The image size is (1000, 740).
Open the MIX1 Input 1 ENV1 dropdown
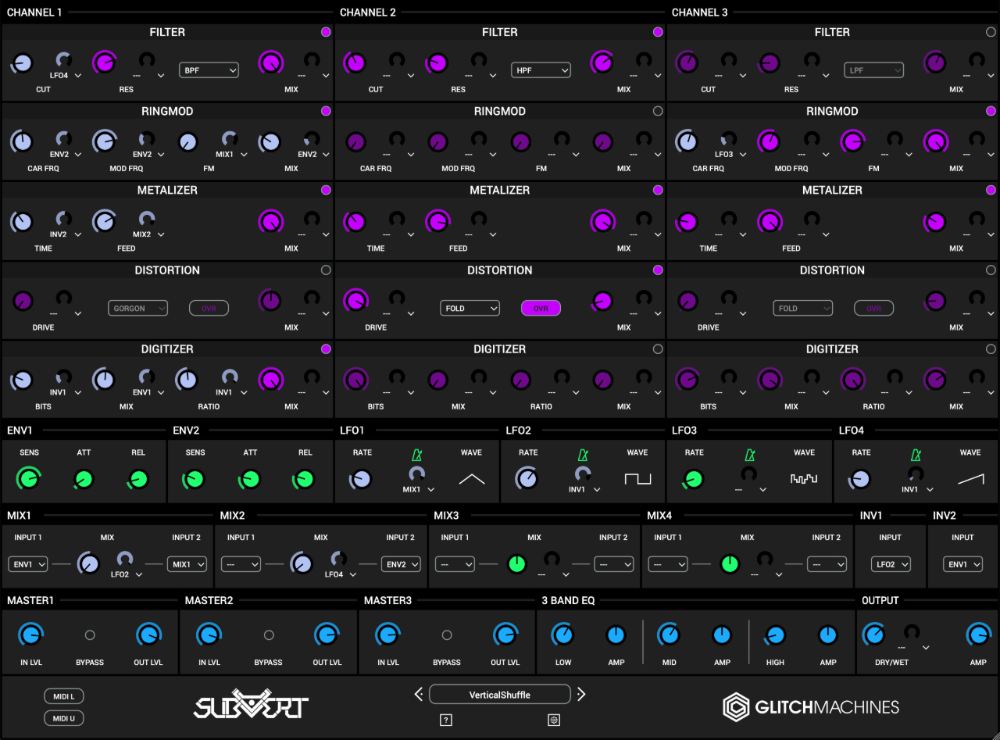click(x=28, y=564)
